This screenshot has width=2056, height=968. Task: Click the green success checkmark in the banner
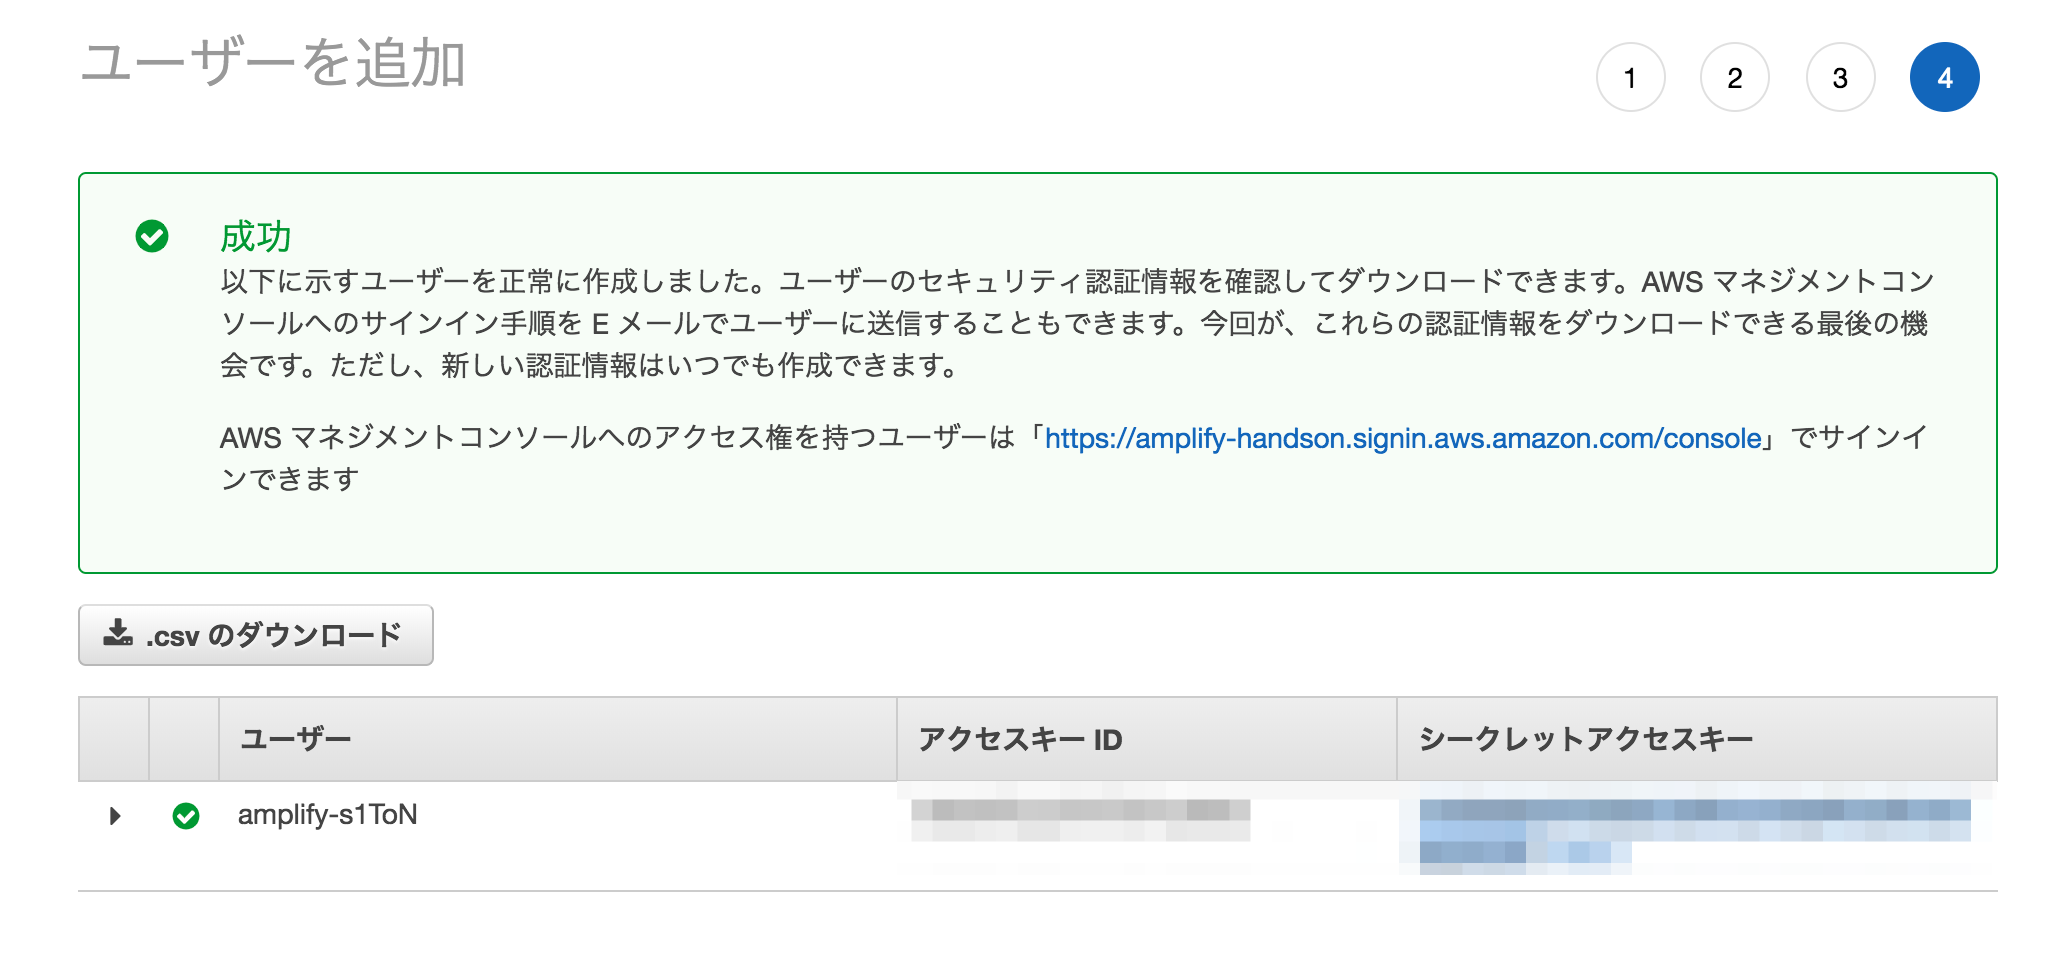152,236
